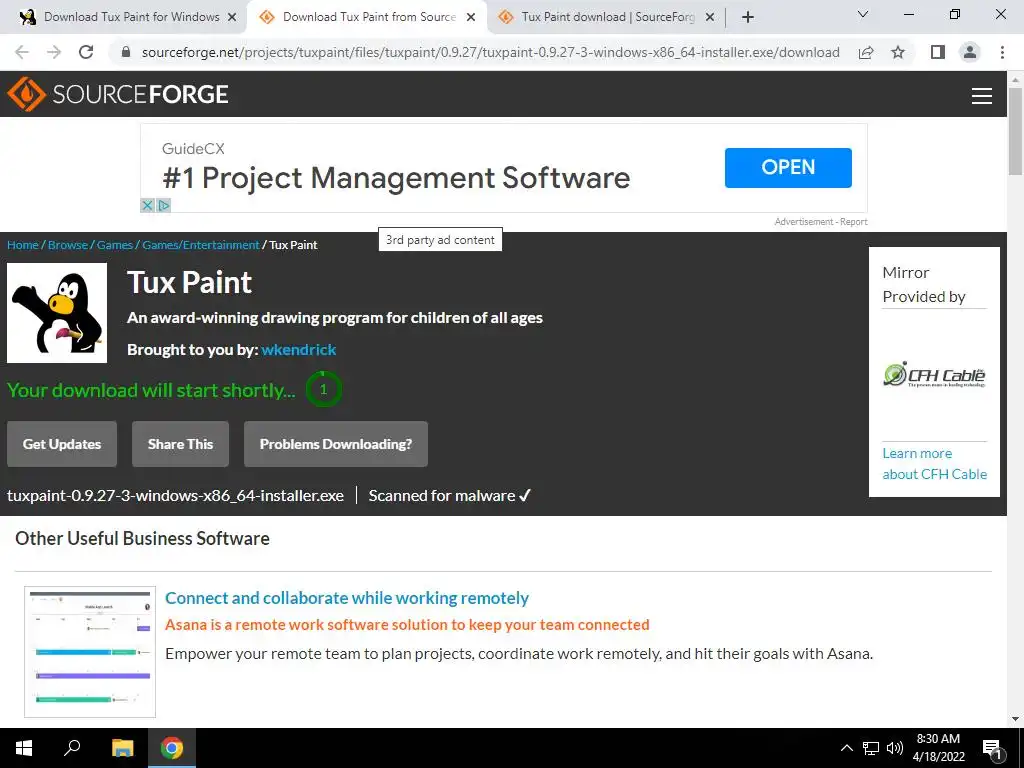Go to Home breadcrumb link
The height and width of the screenshot is (768, 1024).
pos(23,245)
